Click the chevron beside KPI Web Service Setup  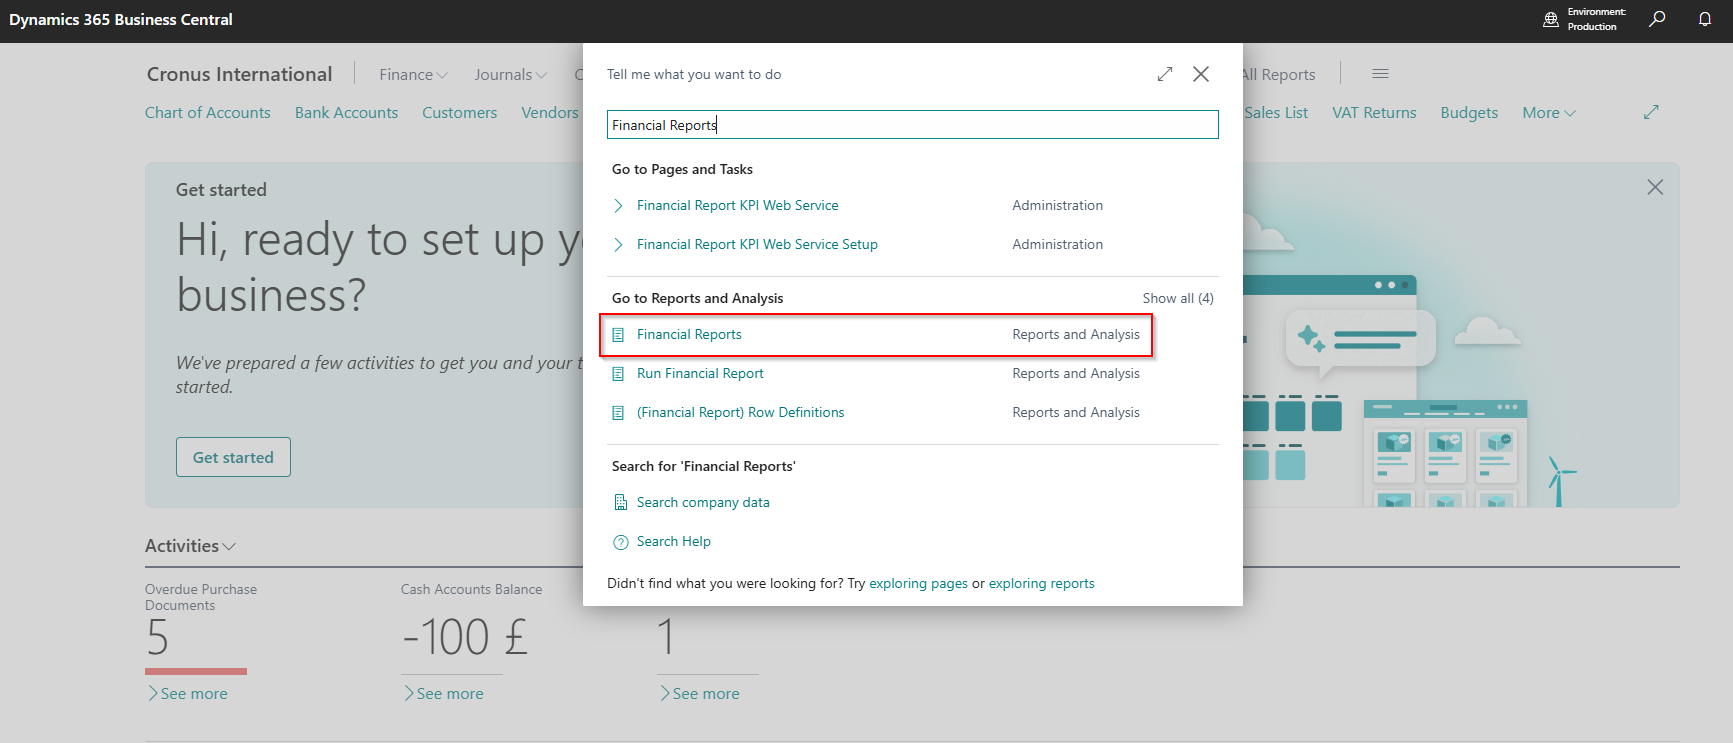pos(618,244)
